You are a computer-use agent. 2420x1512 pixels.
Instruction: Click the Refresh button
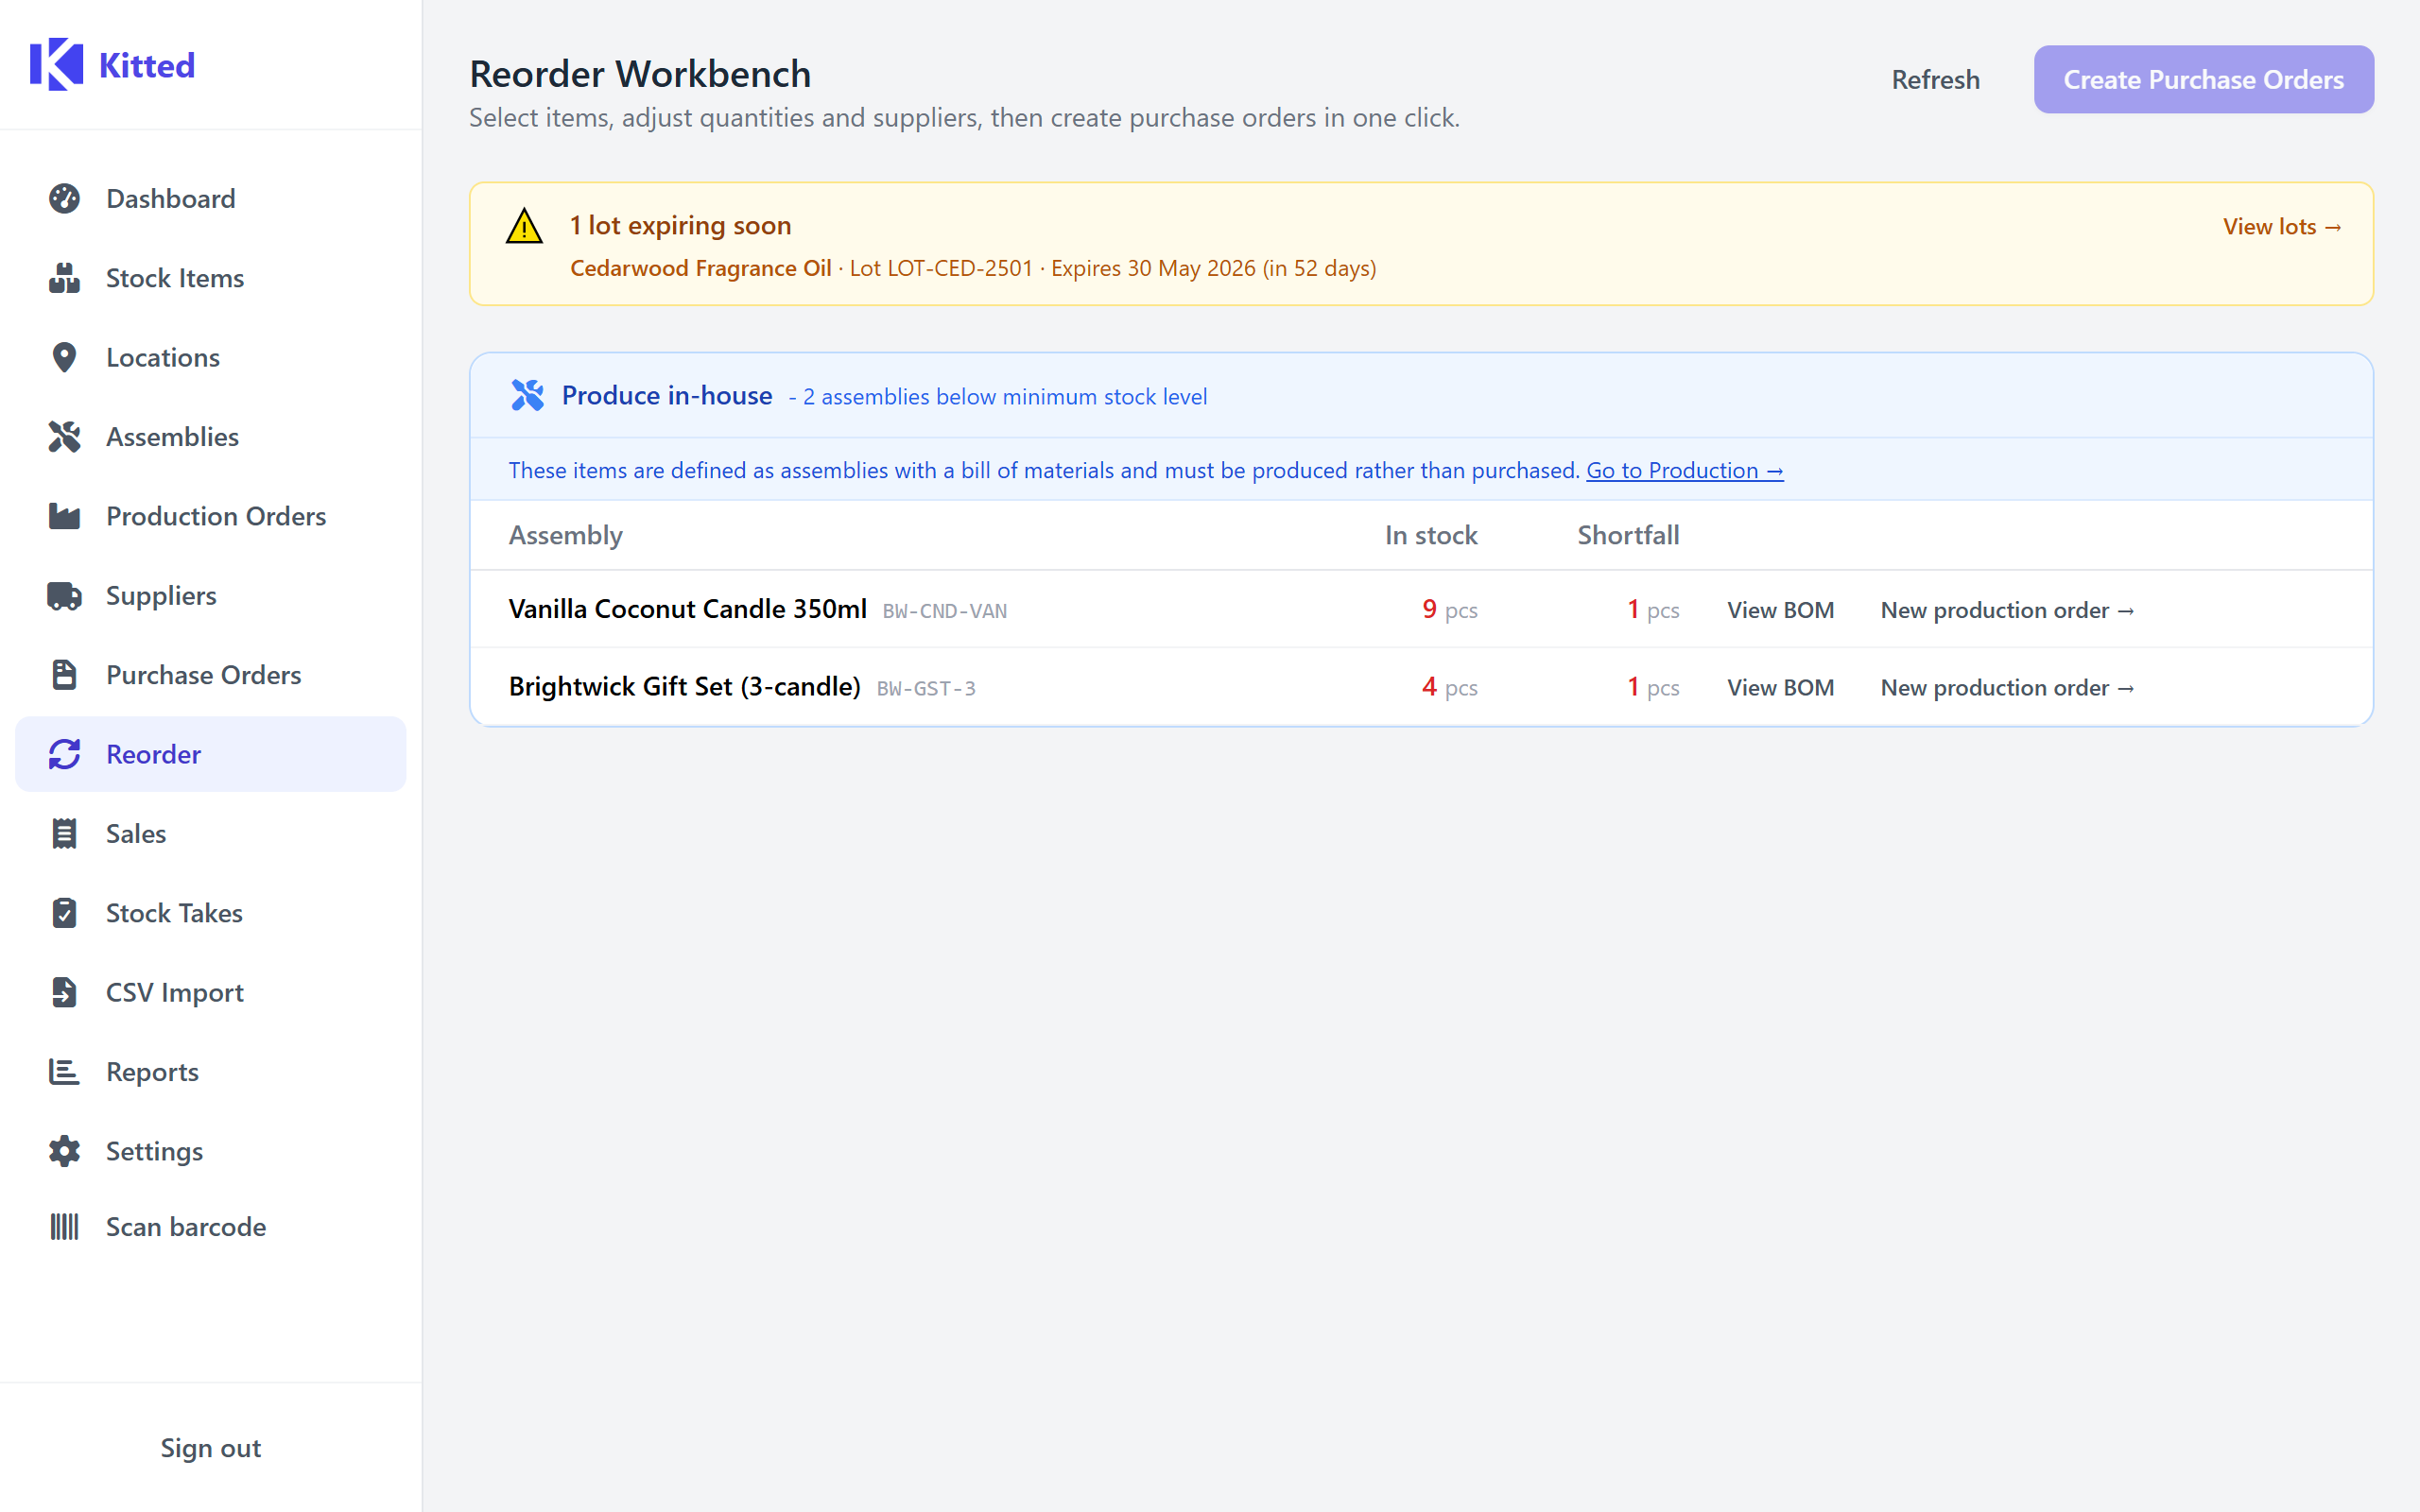(x=1935, y=80)
